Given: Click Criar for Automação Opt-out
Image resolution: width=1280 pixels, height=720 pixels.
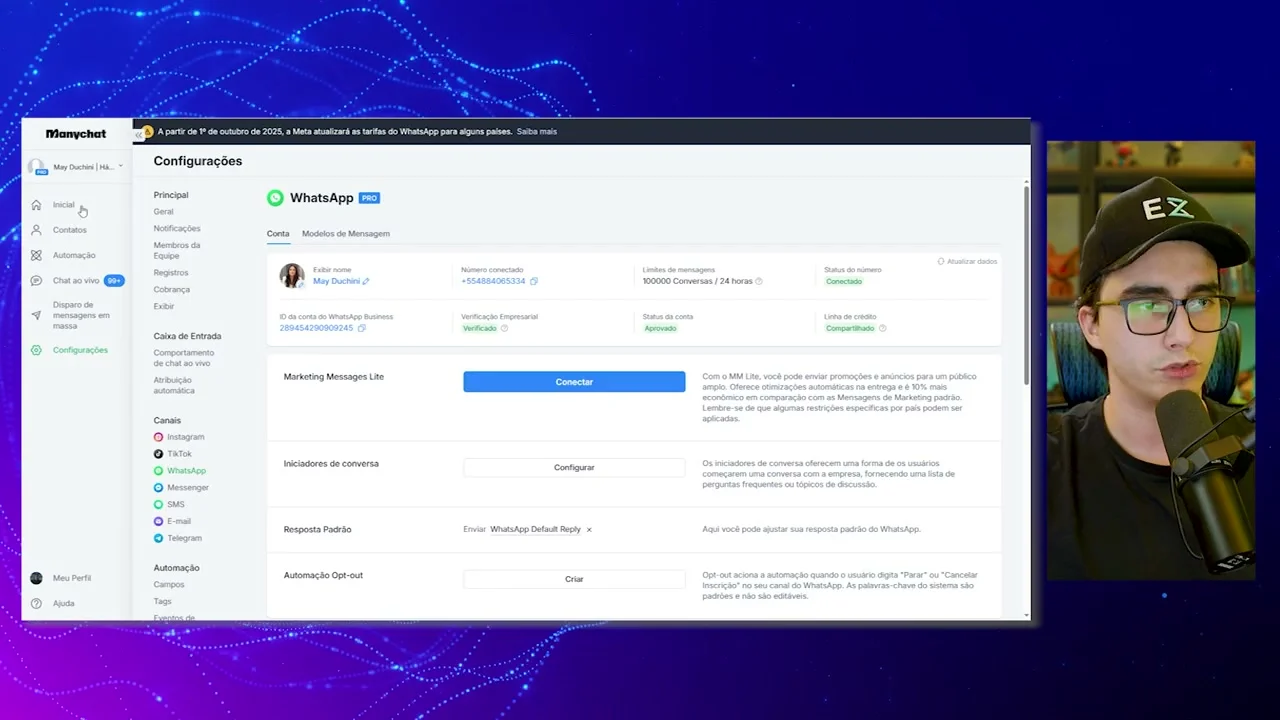Looking at the screenshot, I should (574, 579).
